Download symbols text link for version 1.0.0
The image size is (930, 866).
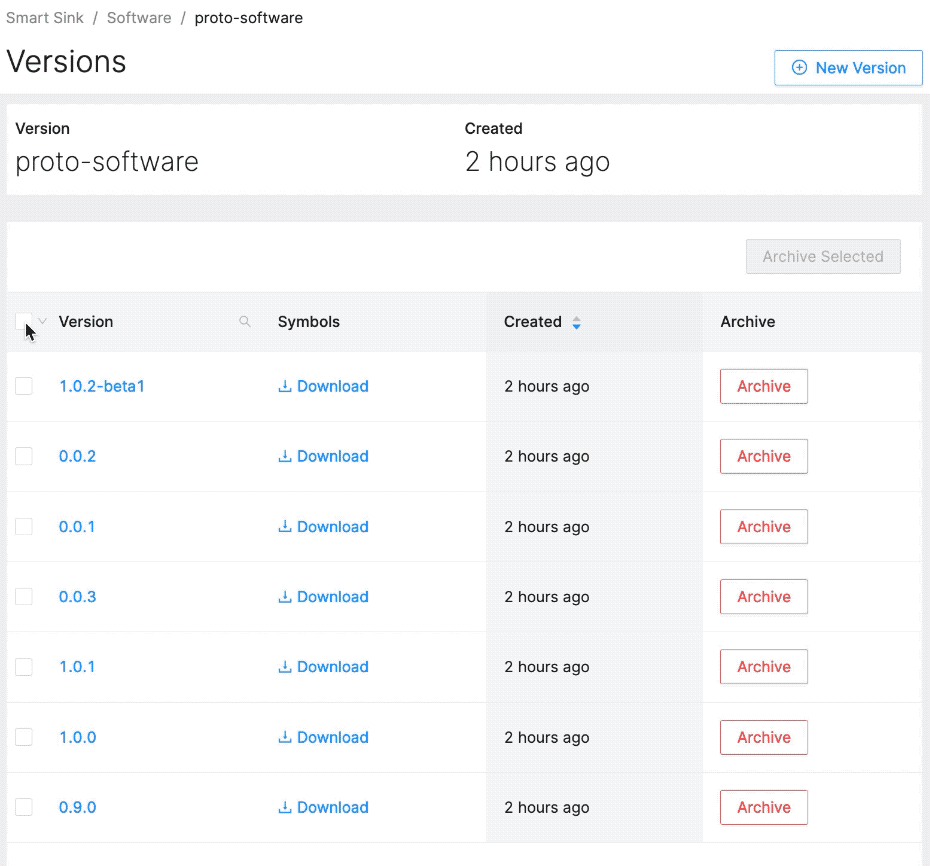coord(332,737)
